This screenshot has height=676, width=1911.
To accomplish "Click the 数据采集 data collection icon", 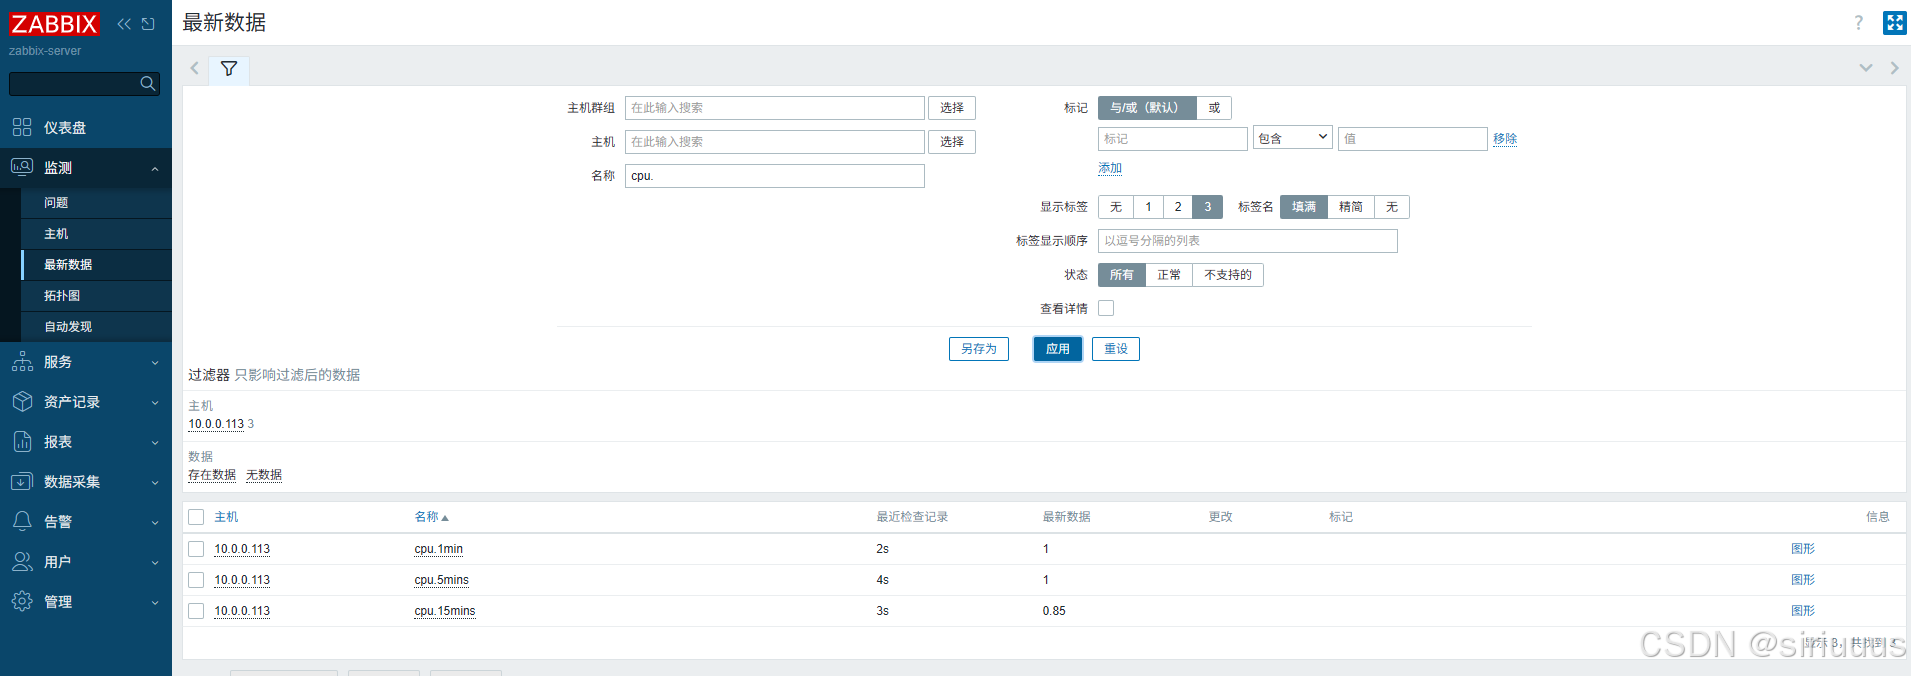I will (22, 481).
